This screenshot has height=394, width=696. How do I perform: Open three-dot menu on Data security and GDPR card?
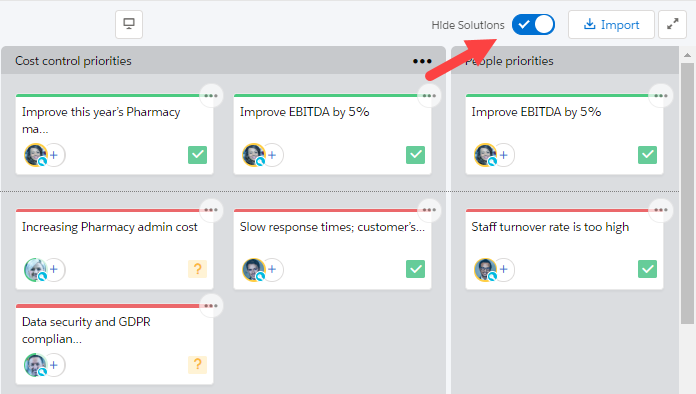point(211,306)
